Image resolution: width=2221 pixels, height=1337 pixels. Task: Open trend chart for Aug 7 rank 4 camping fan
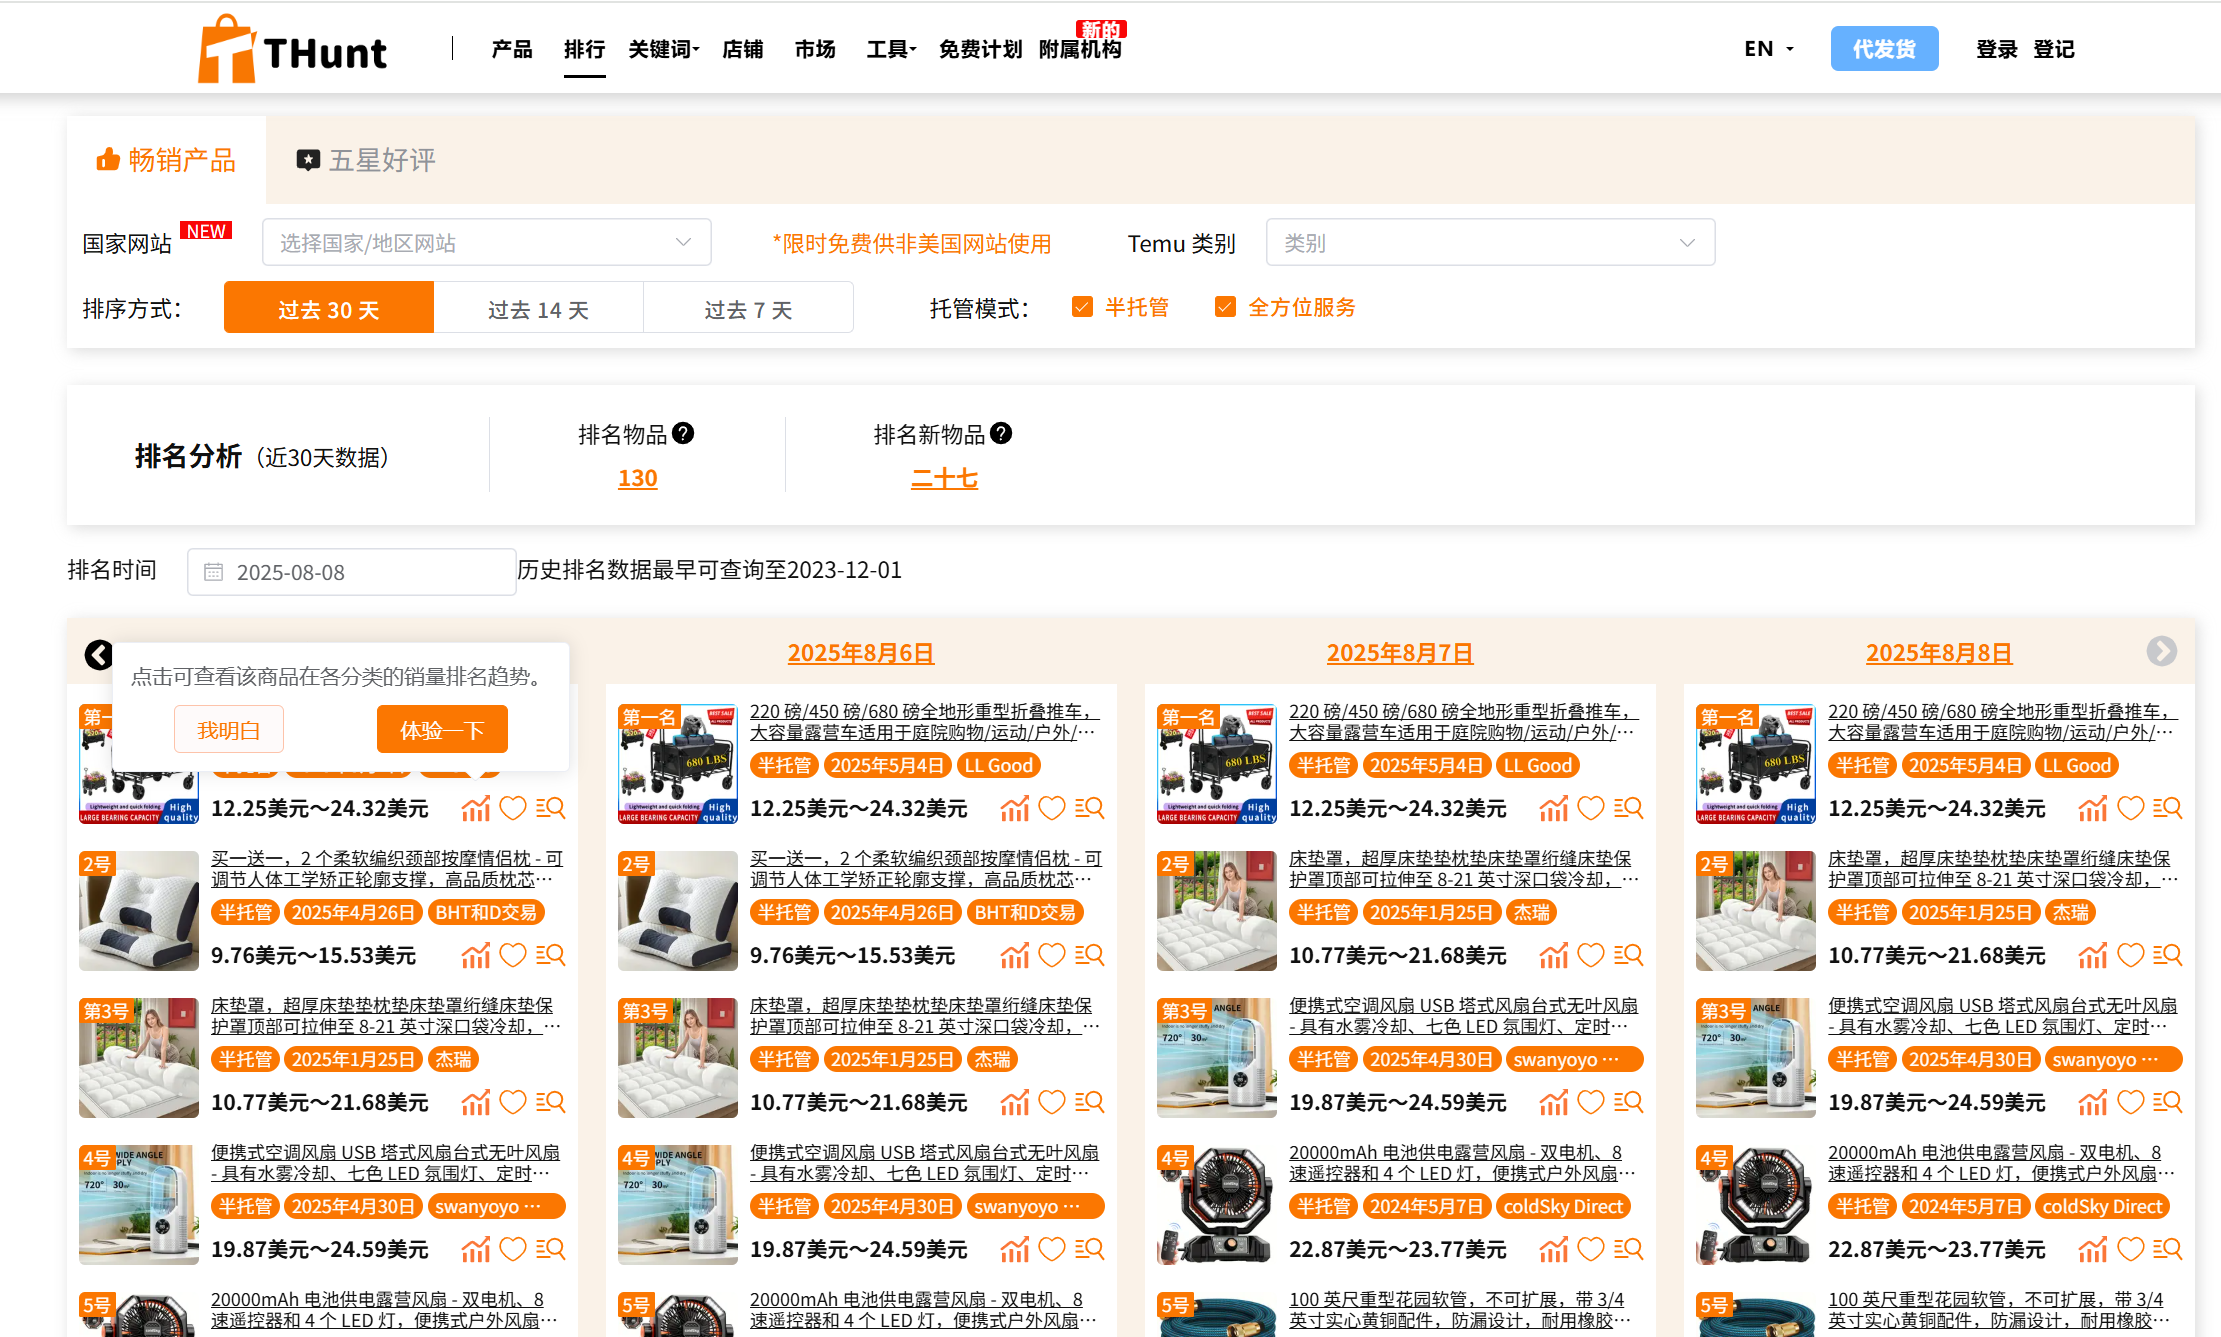pos(1554,1249)
